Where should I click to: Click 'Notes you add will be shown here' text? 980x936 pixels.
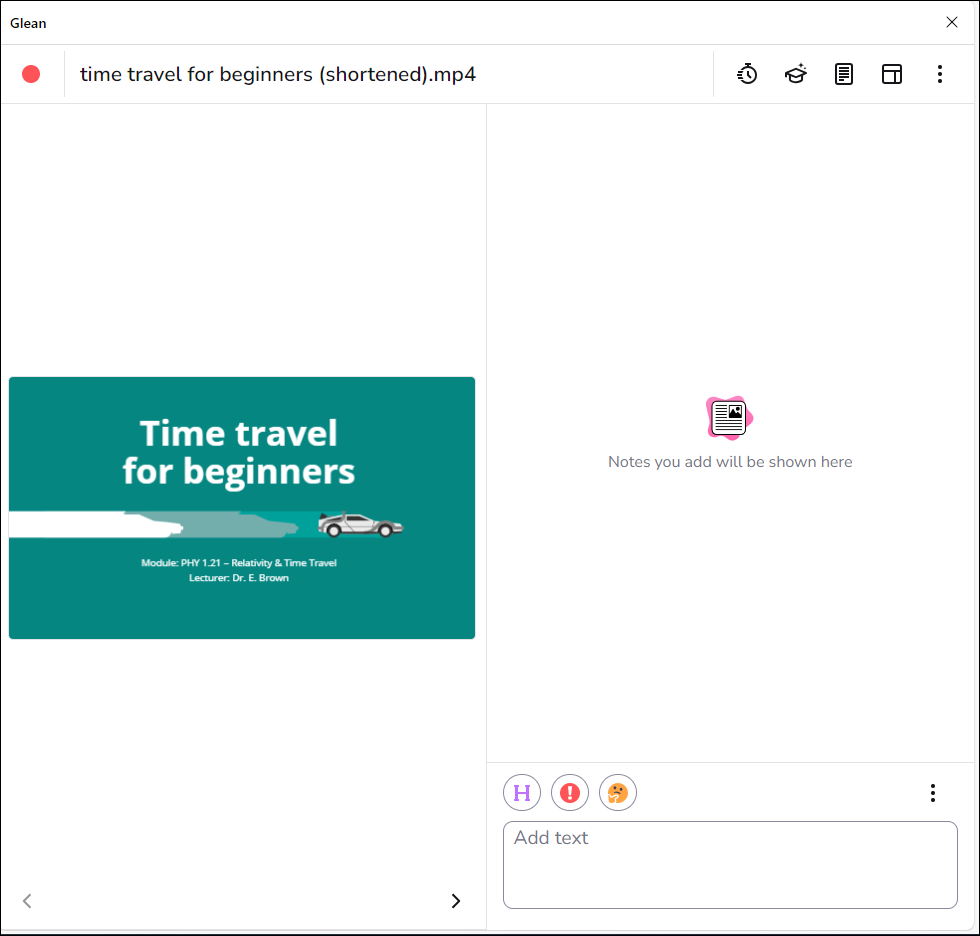[730, 462]
